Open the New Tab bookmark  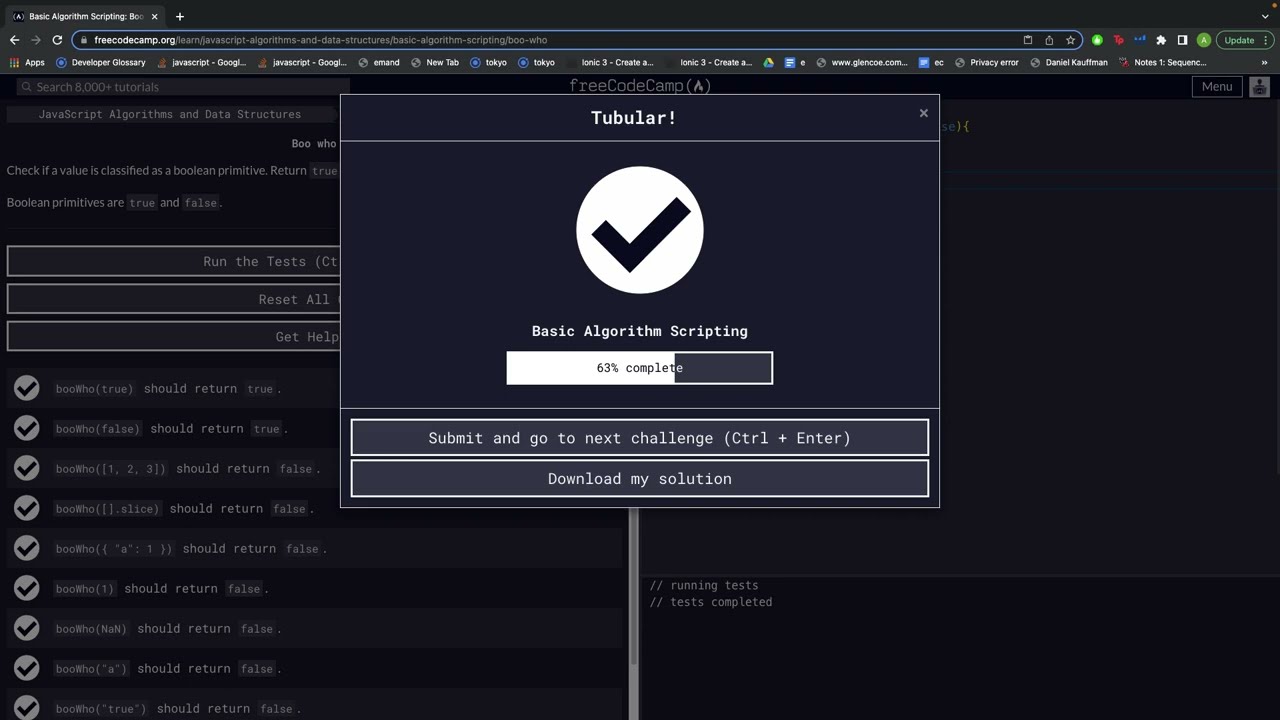[435, 62]
